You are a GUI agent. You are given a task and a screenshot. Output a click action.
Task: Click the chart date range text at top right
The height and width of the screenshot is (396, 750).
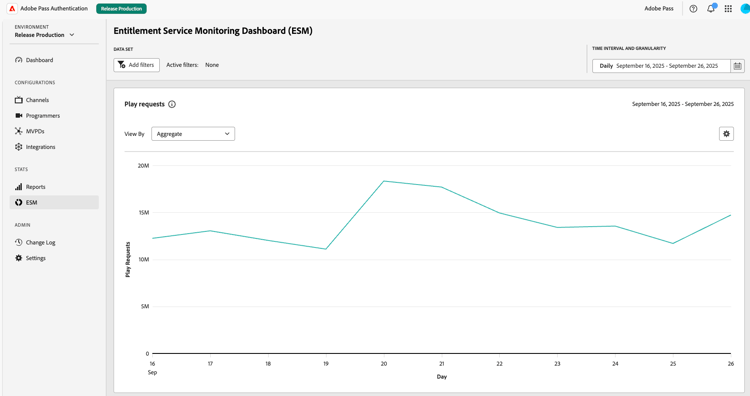683,104
